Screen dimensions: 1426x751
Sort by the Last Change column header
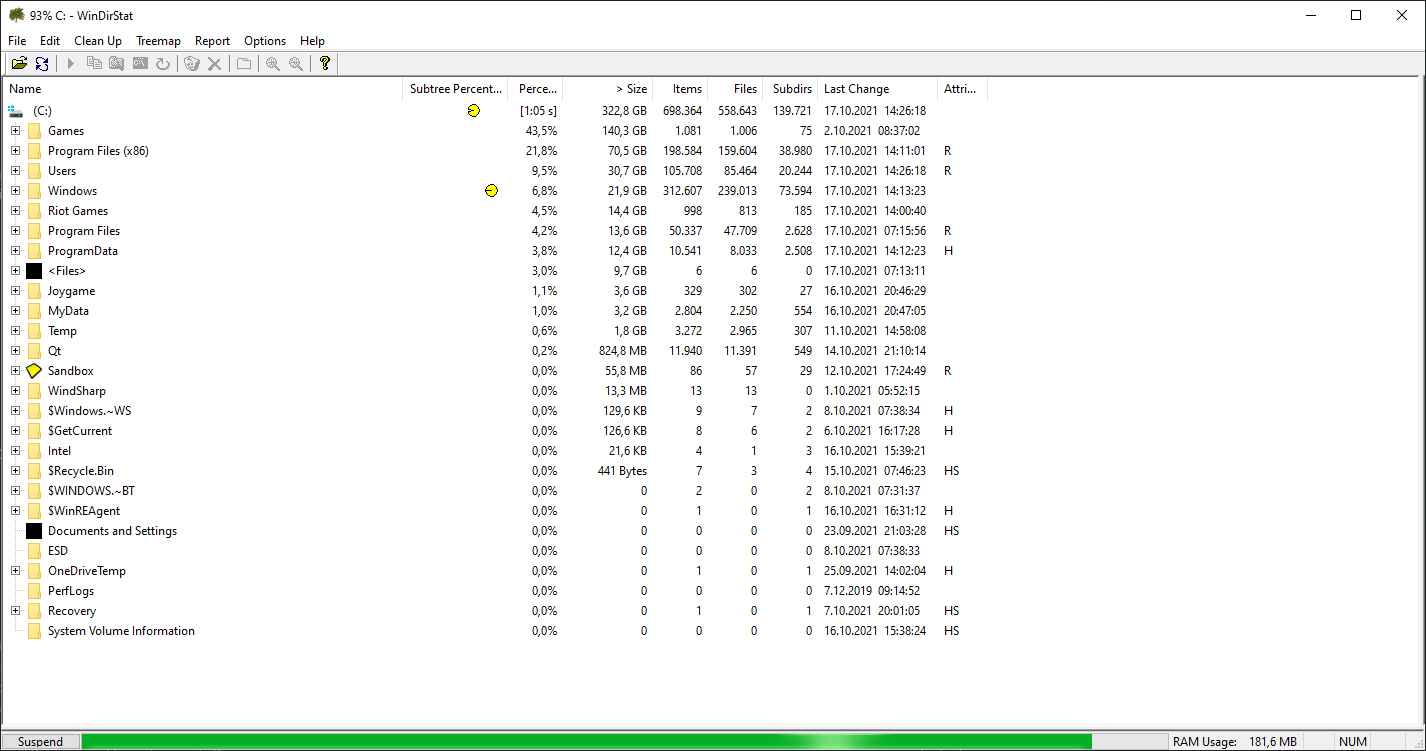click(x=878, y=89)
